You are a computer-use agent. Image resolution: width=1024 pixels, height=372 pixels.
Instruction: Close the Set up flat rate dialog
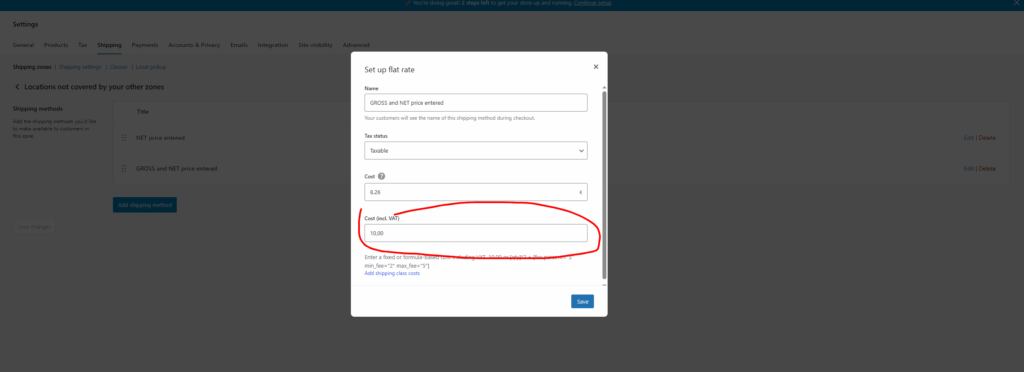coord(596,67)
